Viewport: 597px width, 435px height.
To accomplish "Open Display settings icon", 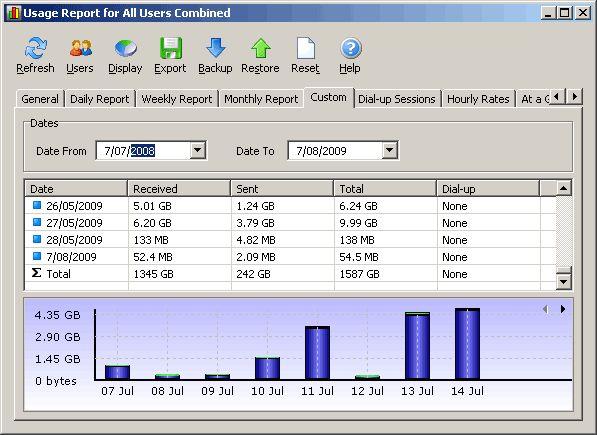I will (126, 48).
